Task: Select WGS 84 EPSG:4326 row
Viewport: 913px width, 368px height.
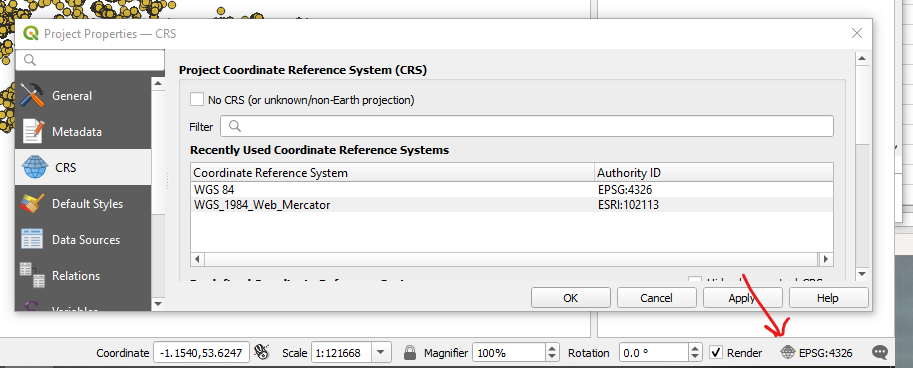Action: [x=512, y=189]
